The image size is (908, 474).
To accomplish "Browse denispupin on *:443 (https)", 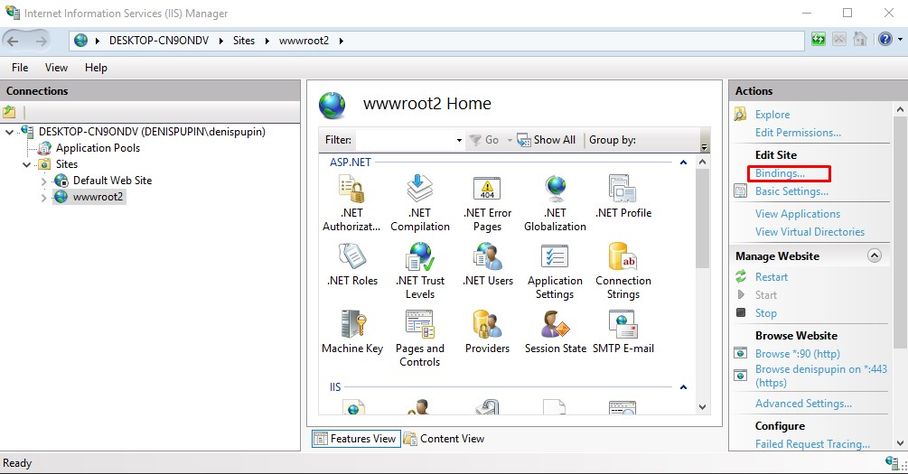I will pyautogui.click(x=821, y=376).
